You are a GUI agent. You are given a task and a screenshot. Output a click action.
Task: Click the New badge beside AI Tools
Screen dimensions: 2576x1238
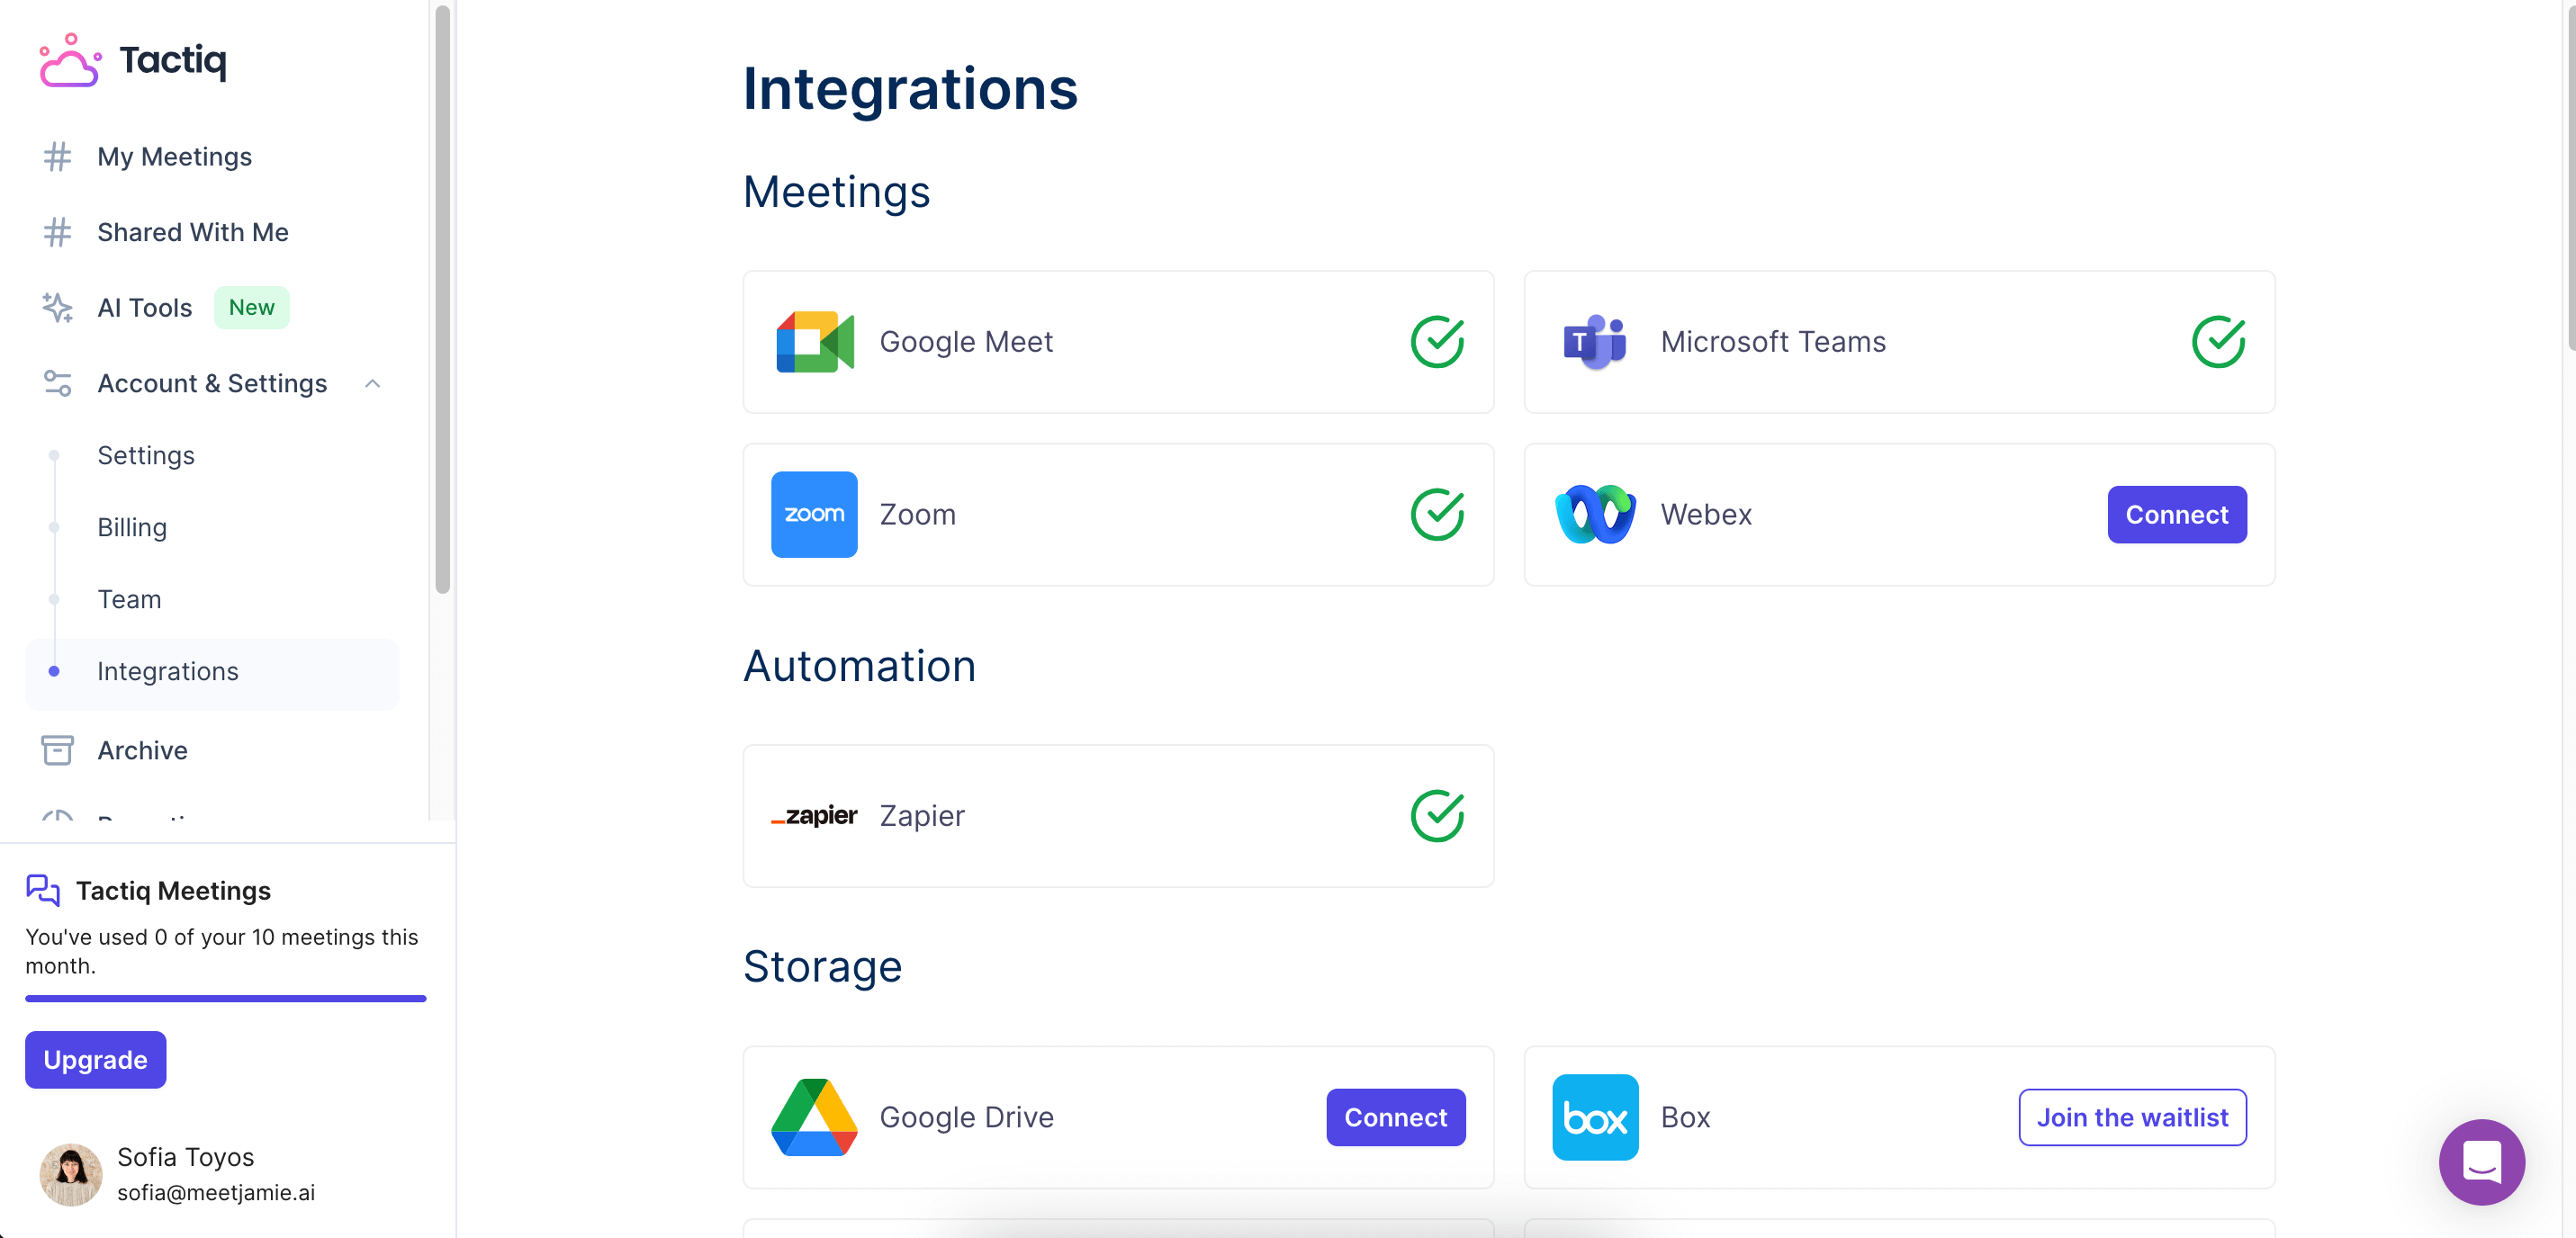click(251, 307)
